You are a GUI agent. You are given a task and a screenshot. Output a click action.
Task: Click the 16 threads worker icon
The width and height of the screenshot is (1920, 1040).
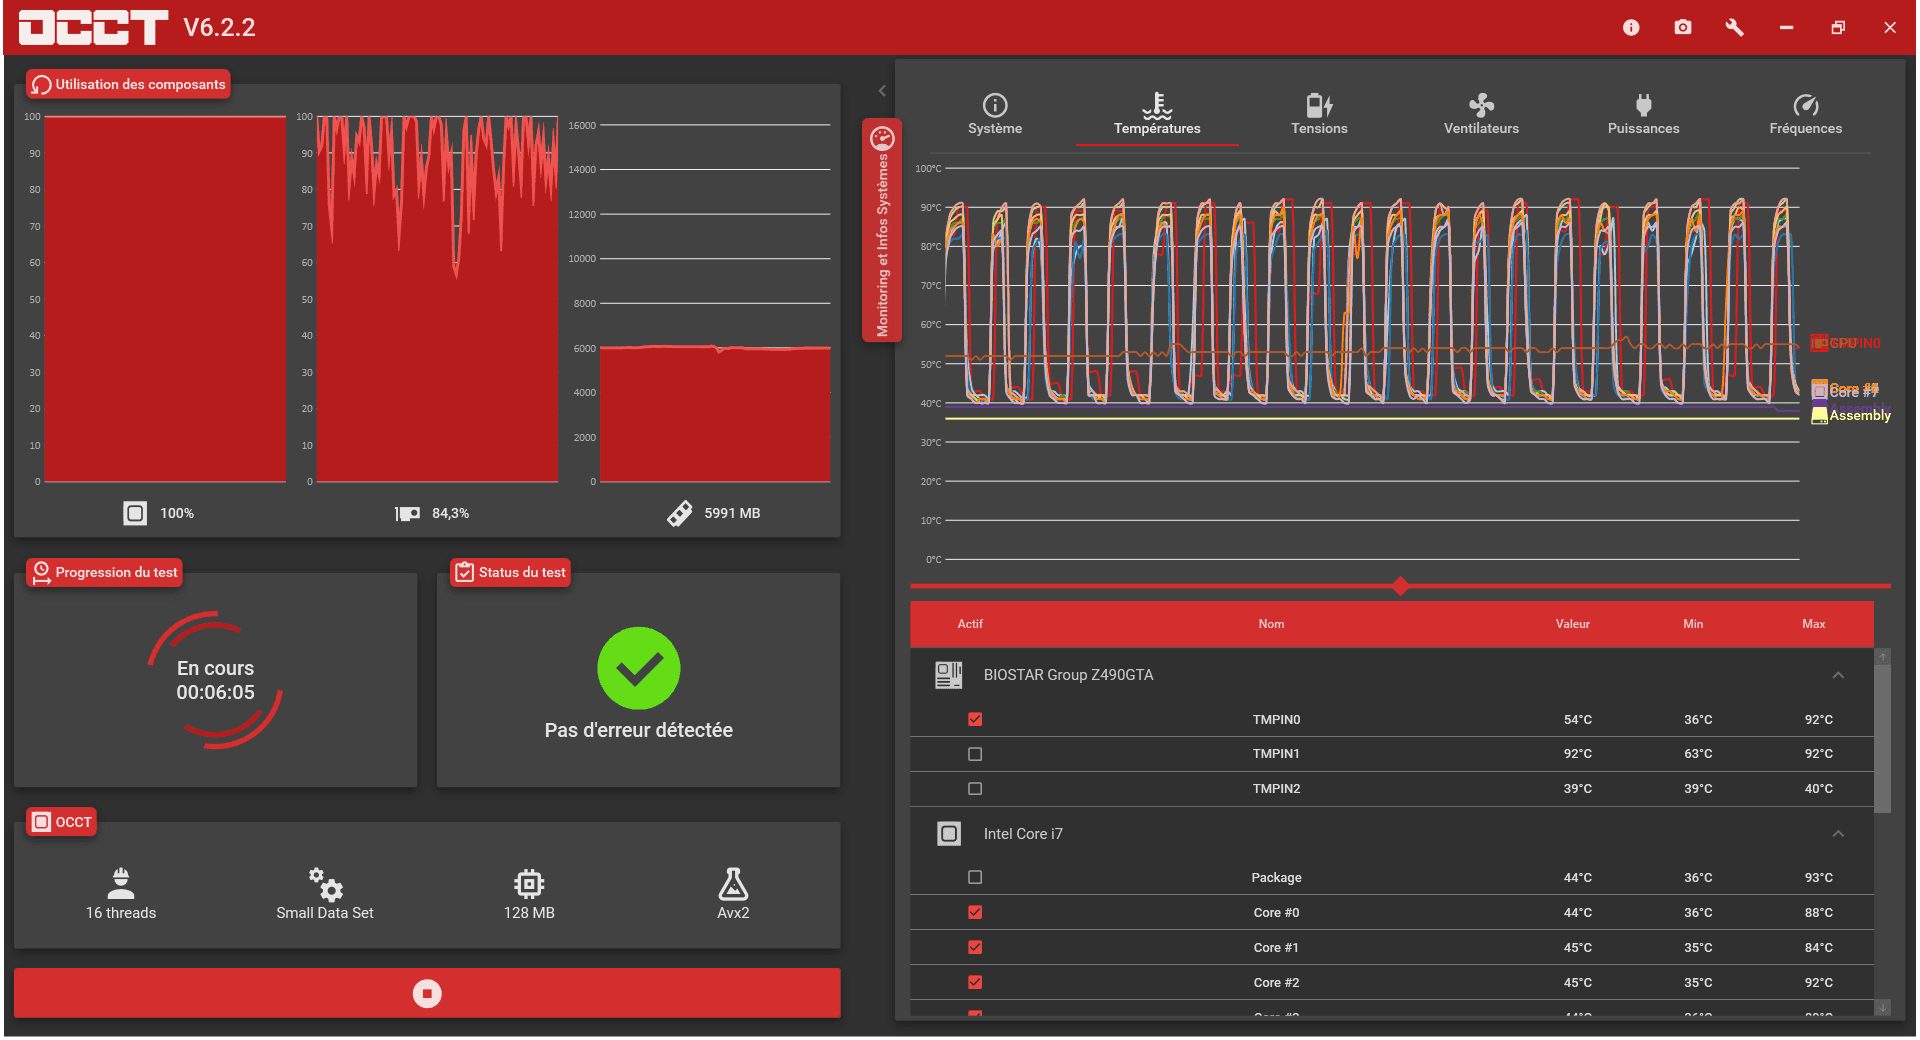point(121,884)
